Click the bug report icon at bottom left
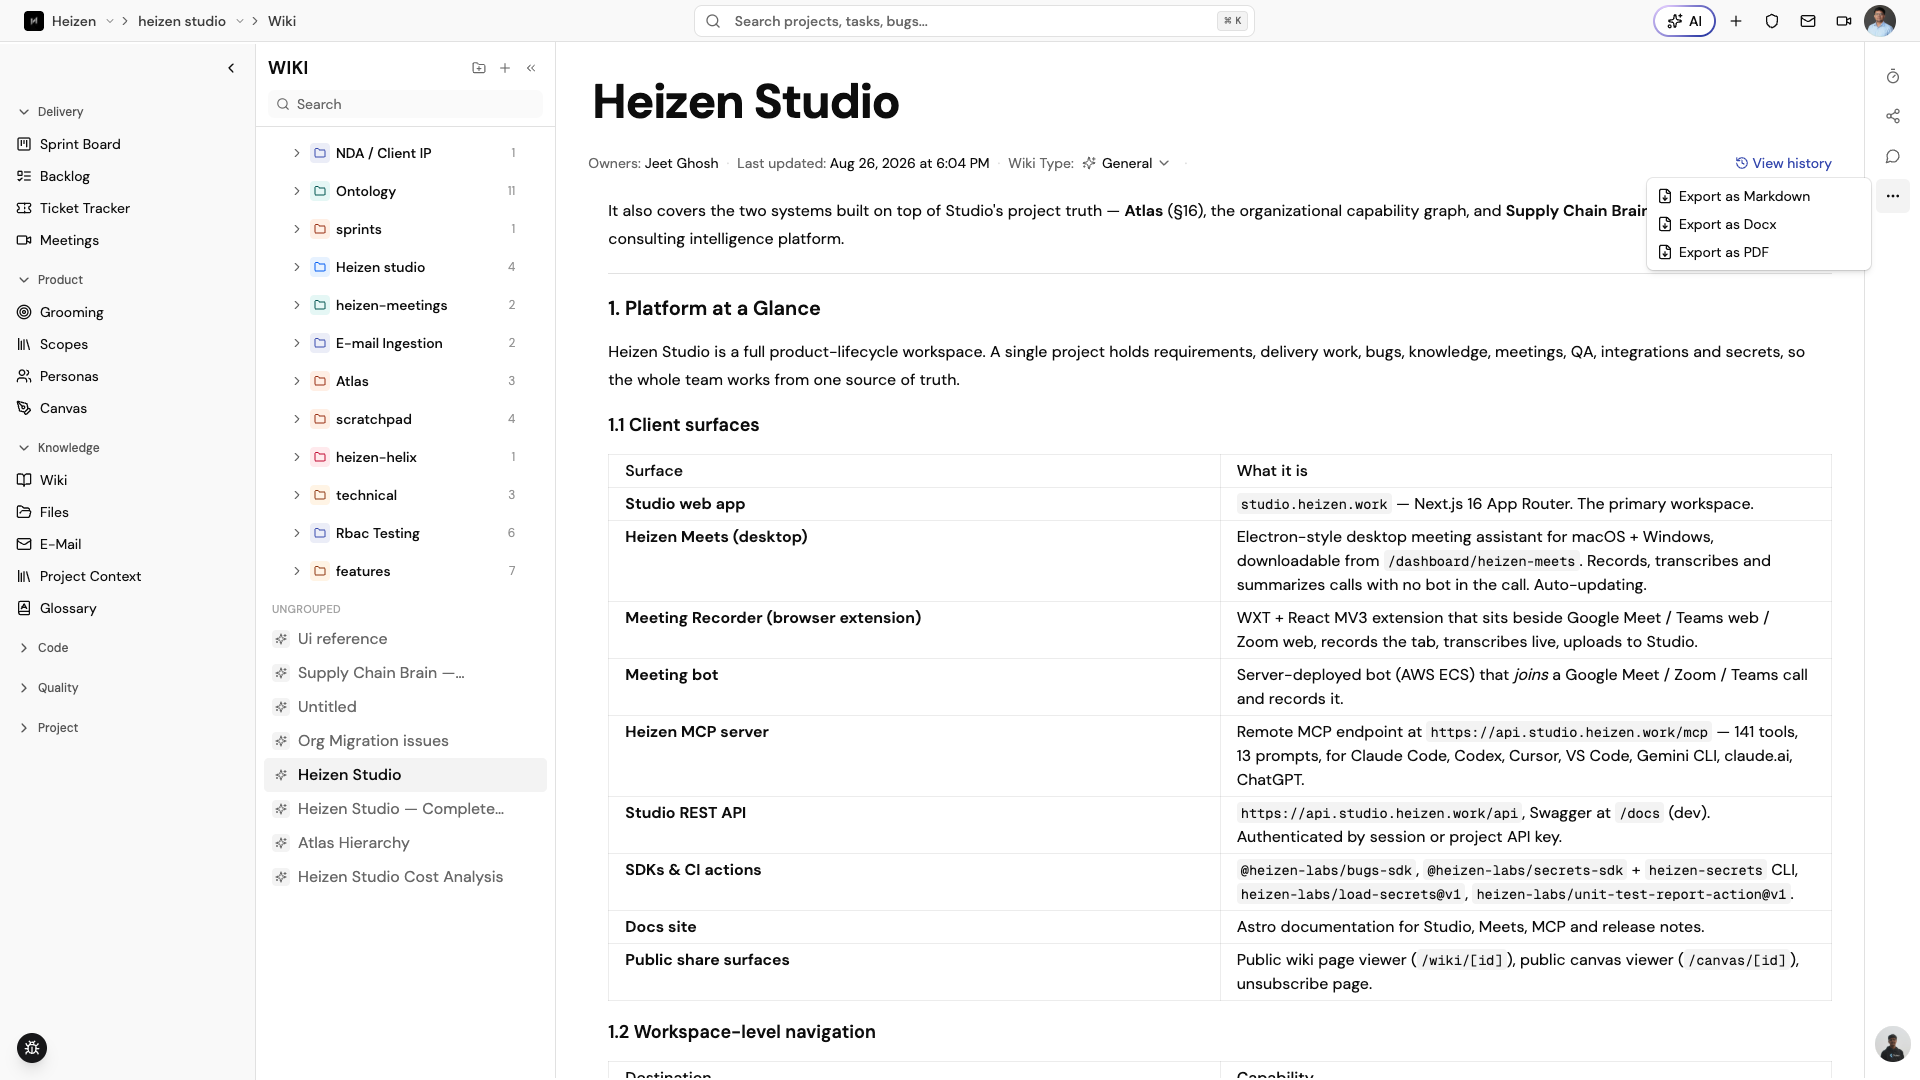Screen dimensions: 1920x1080 32,1048
